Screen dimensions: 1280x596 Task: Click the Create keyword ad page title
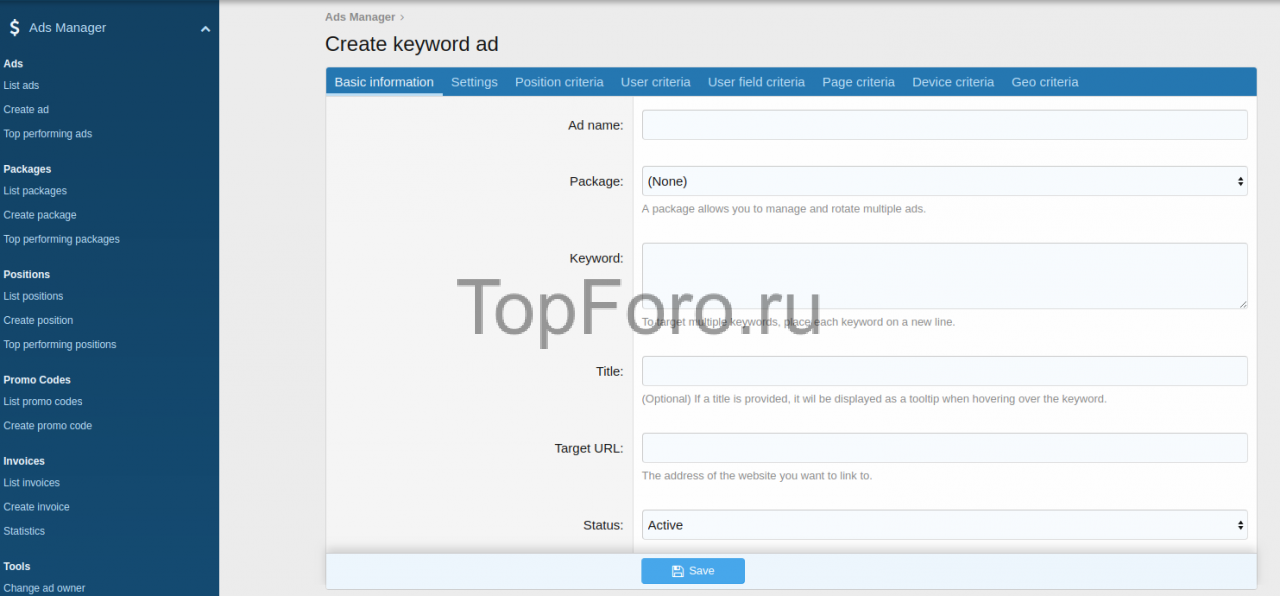[412, 44]
